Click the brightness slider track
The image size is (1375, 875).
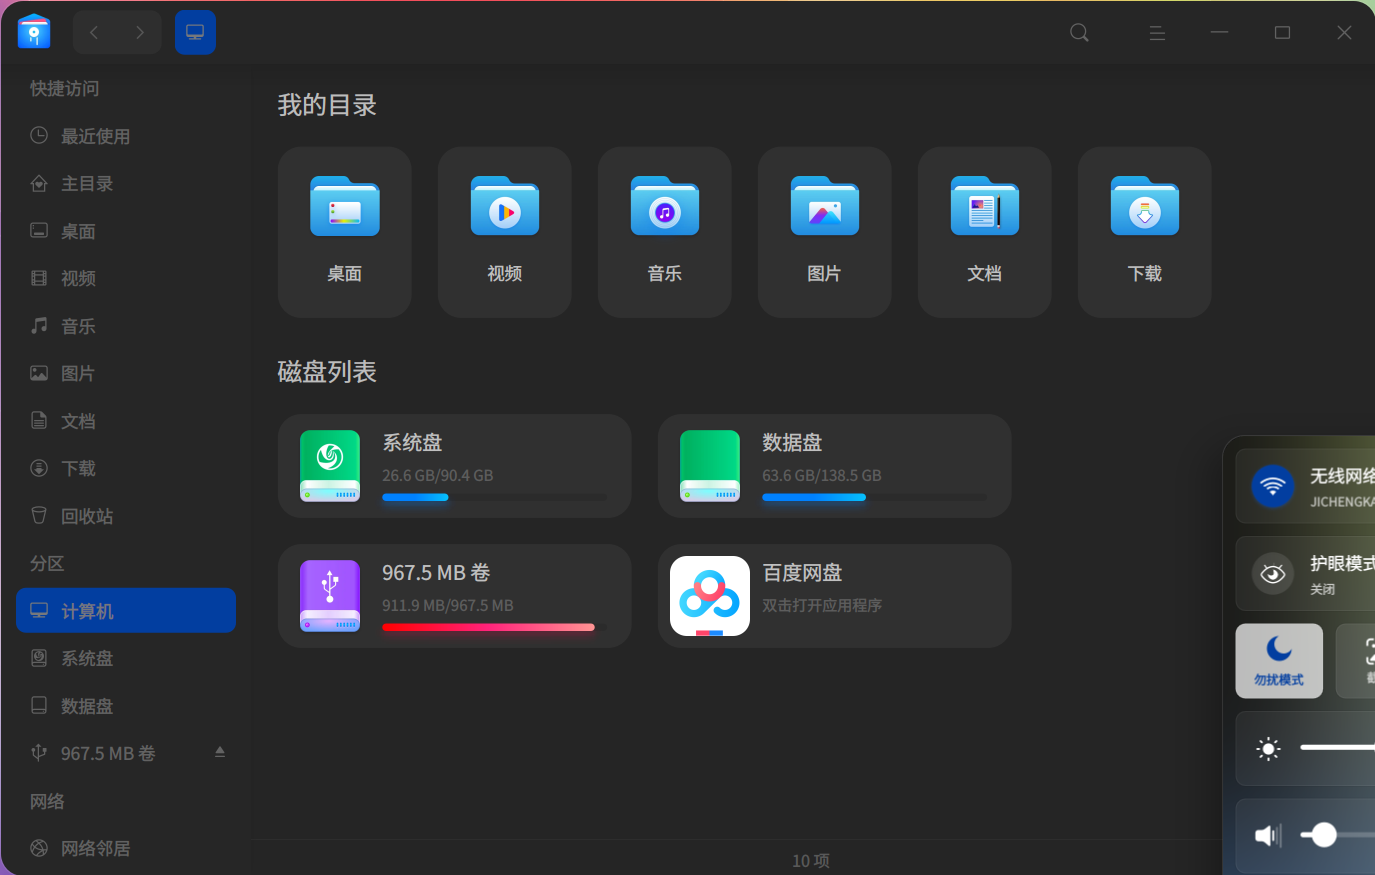coord(1337,747)
